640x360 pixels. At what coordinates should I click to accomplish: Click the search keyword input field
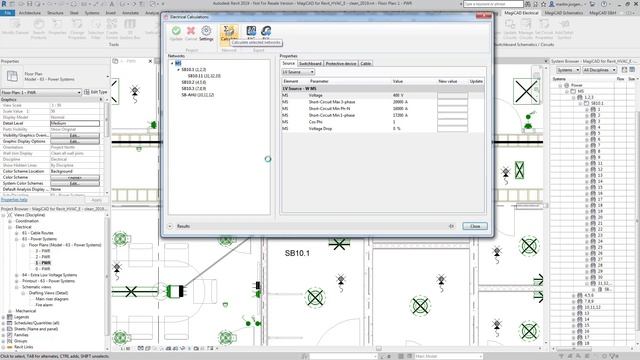click(x=493, y=4)
